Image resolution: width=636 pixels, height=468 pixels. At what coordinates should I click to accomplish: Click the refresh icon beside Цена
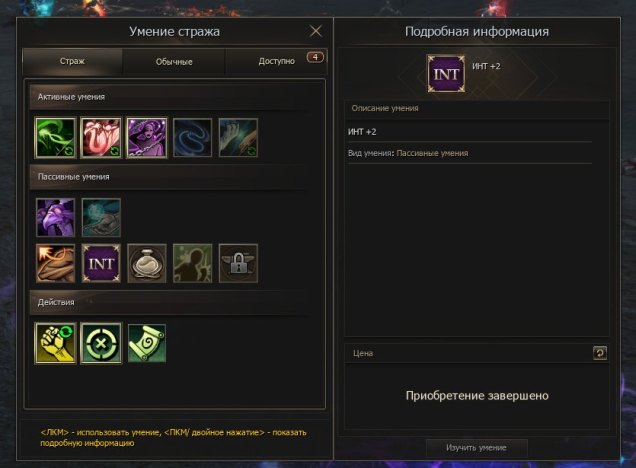[600, 353]
